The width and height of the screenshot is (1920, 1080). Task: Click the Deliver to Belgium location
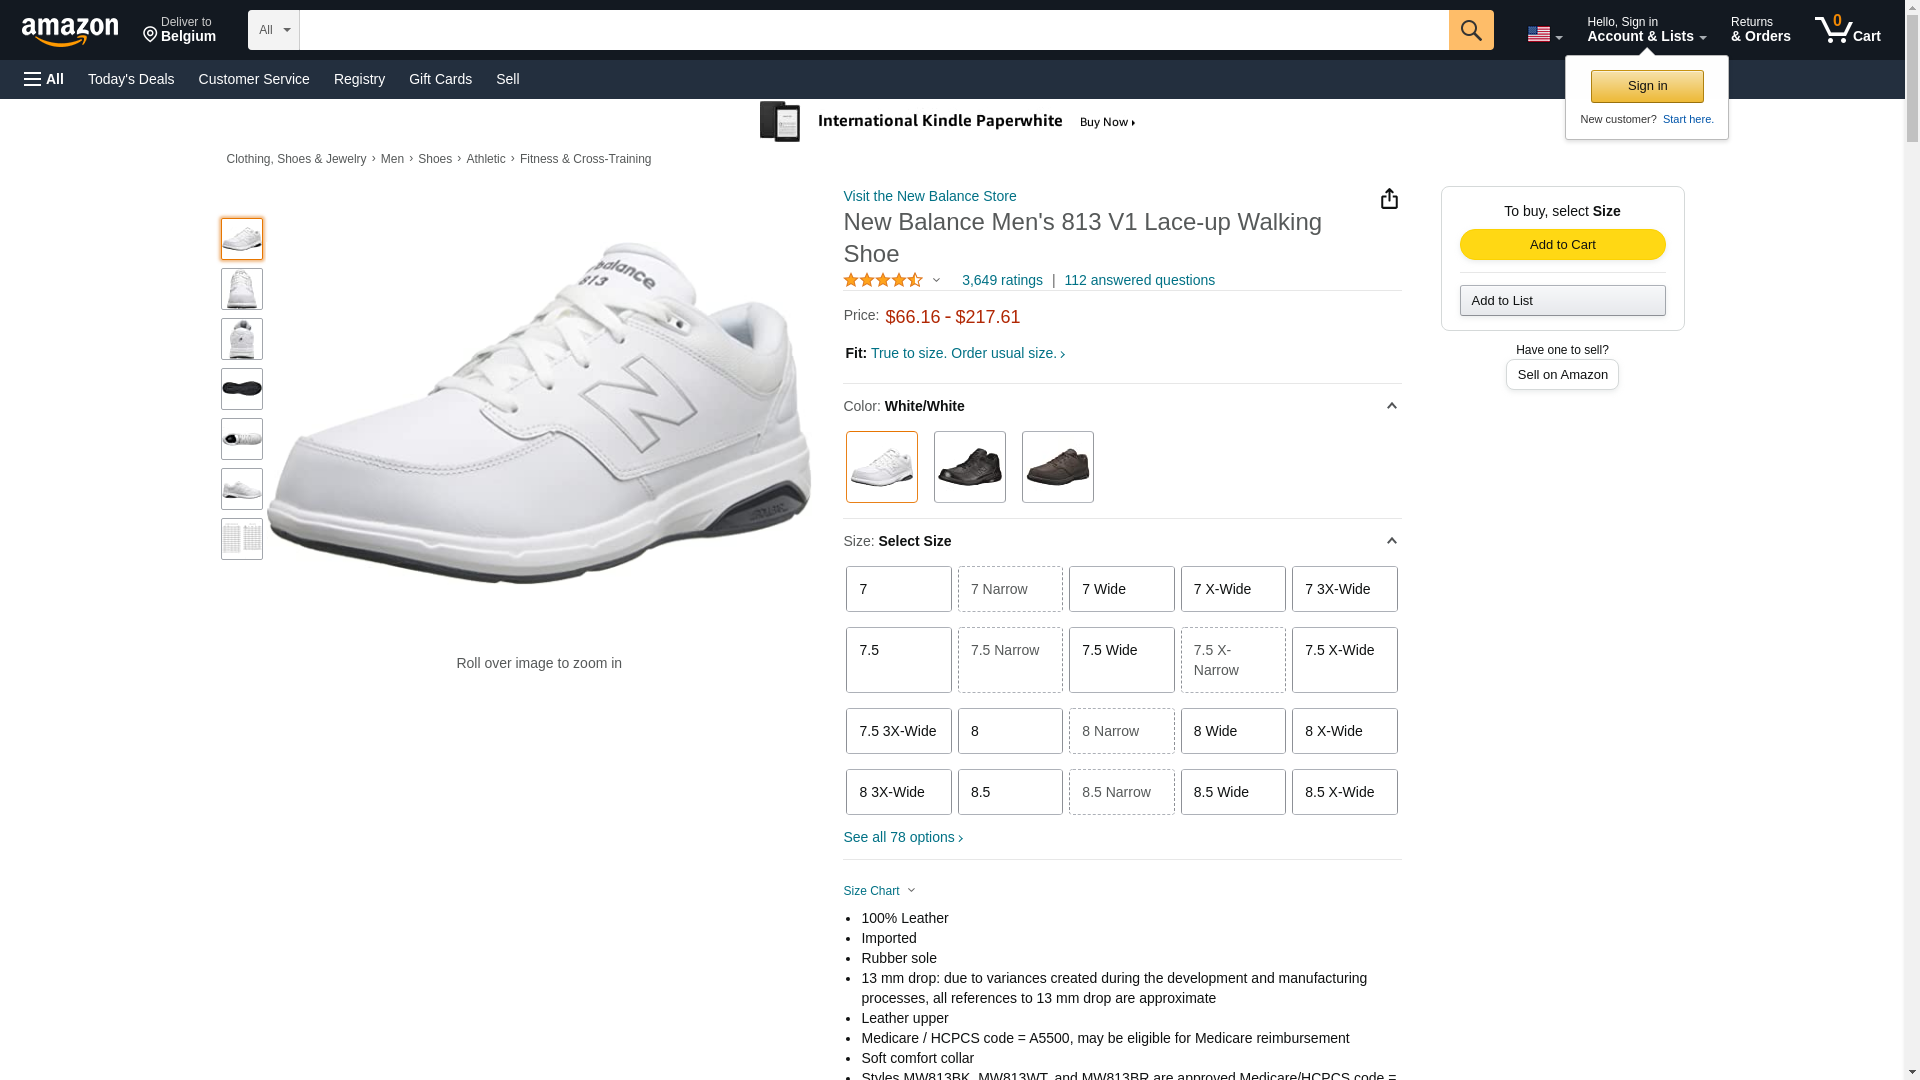point(179,30)
